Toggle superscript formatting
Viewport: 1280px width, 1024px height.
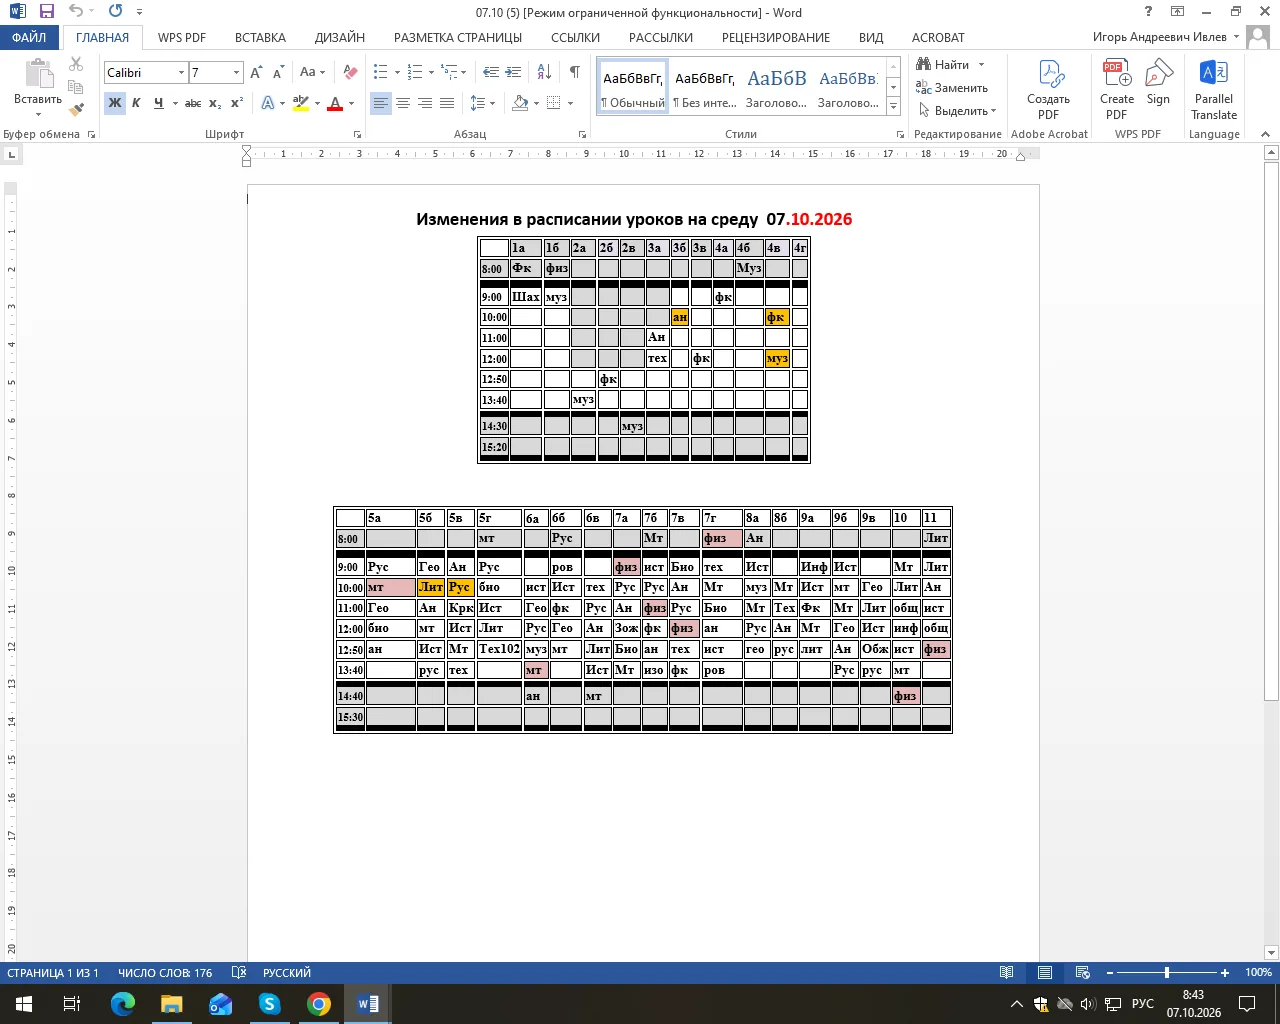(x=237, y=103)
